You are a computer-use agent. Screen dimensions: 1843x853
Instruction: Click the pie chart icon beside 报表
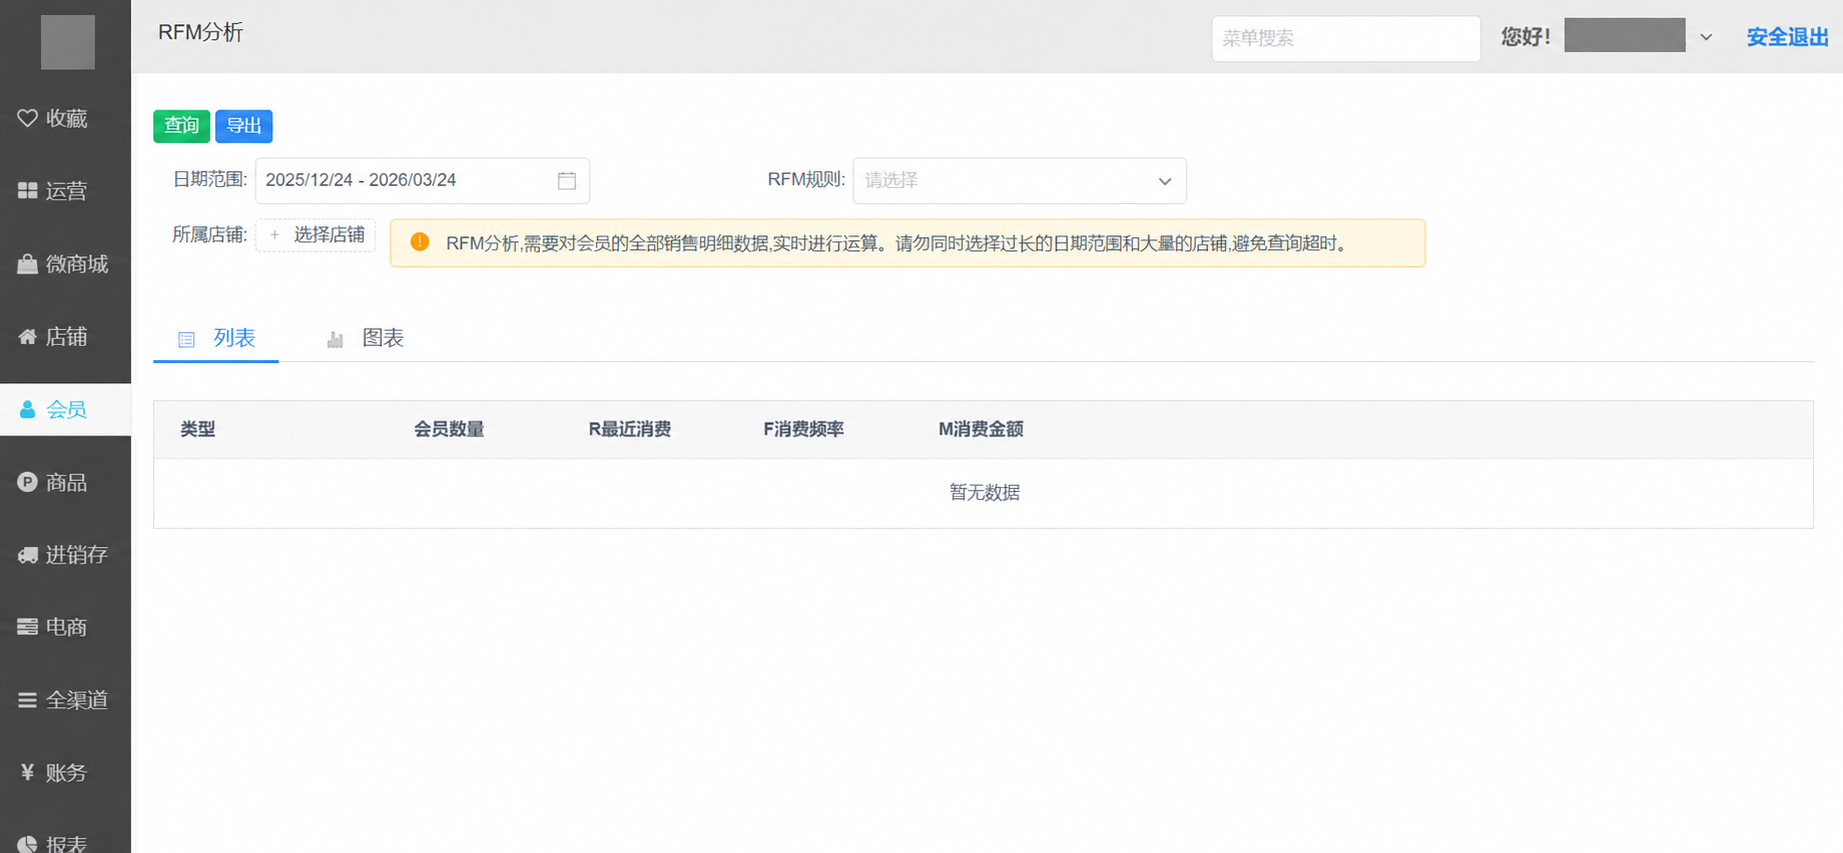tap(27, 845)
